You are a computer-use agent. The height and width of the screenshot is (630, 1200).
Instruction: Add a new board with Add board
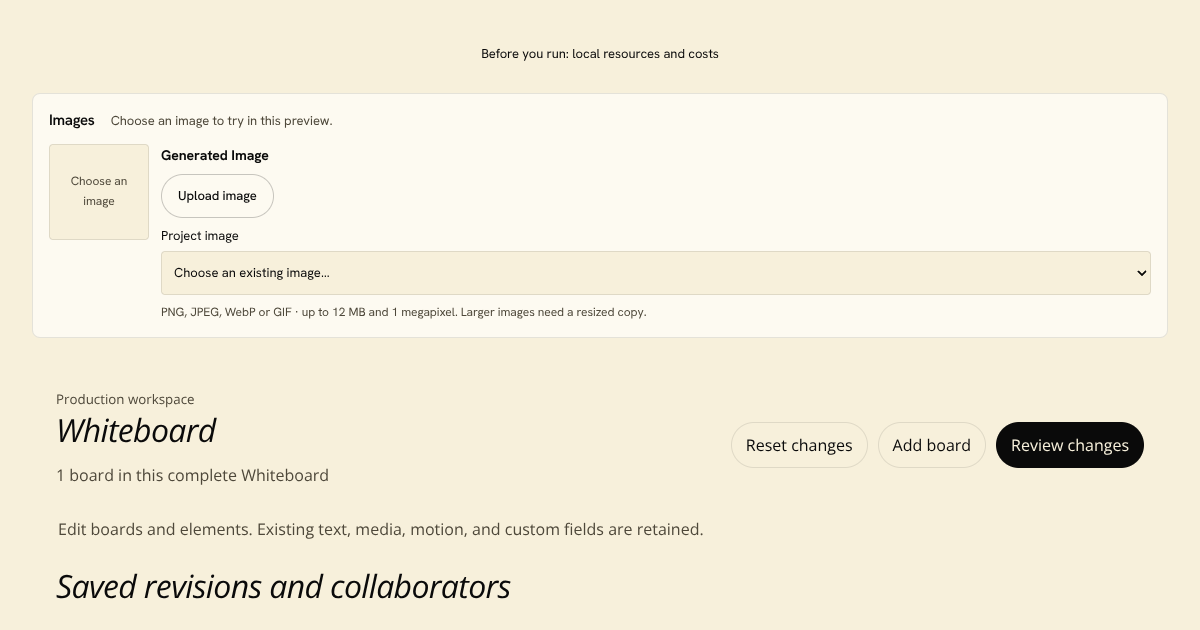(931, 445)
